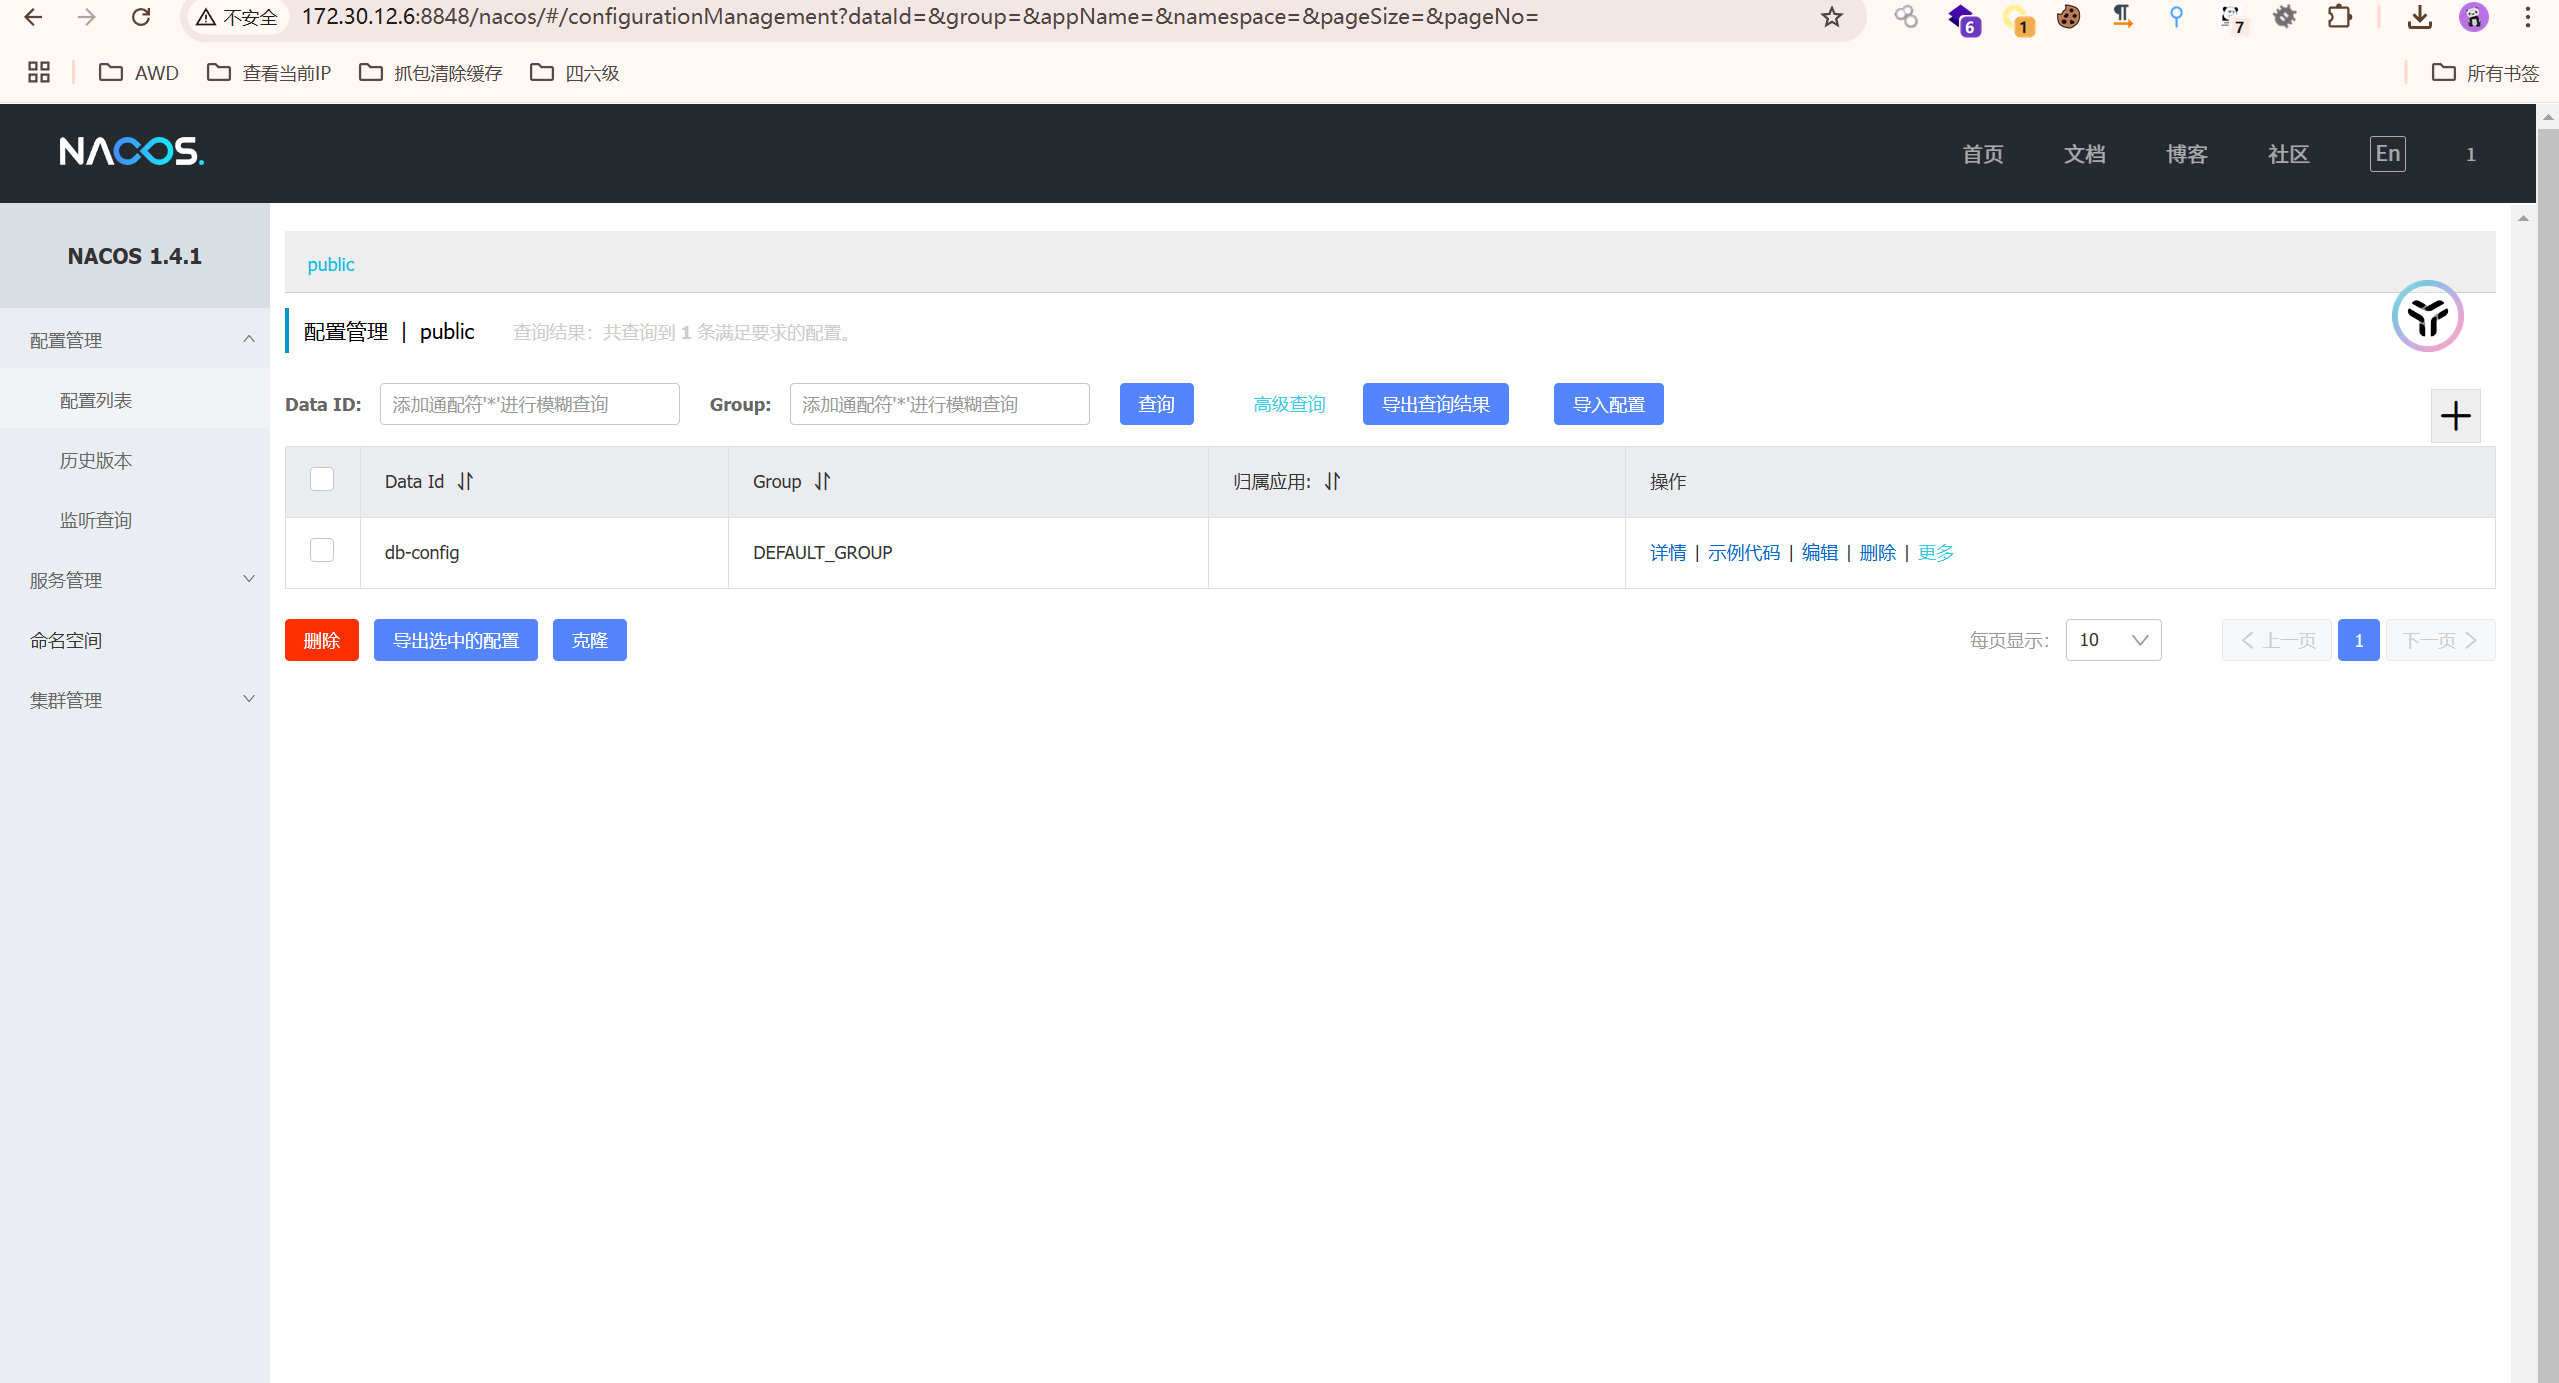Click the browser forward arrow

click(x=87, y=17)
